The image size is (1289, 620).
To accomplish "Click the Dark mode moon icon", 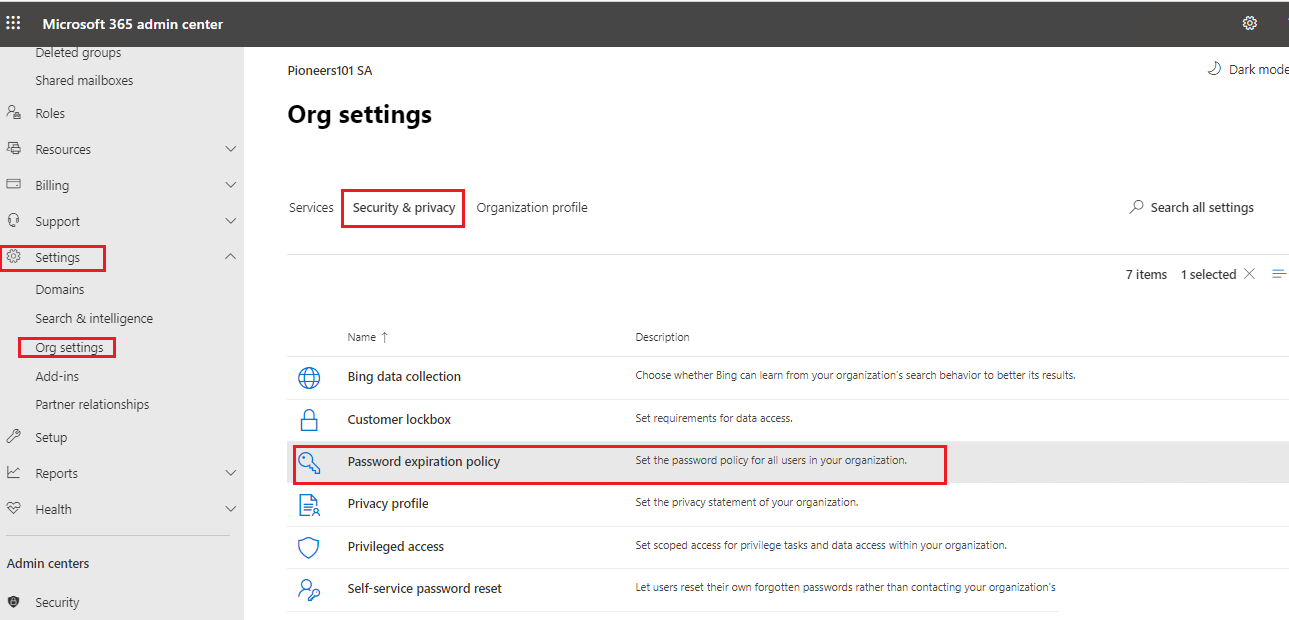I will [x=1214, y=69].
